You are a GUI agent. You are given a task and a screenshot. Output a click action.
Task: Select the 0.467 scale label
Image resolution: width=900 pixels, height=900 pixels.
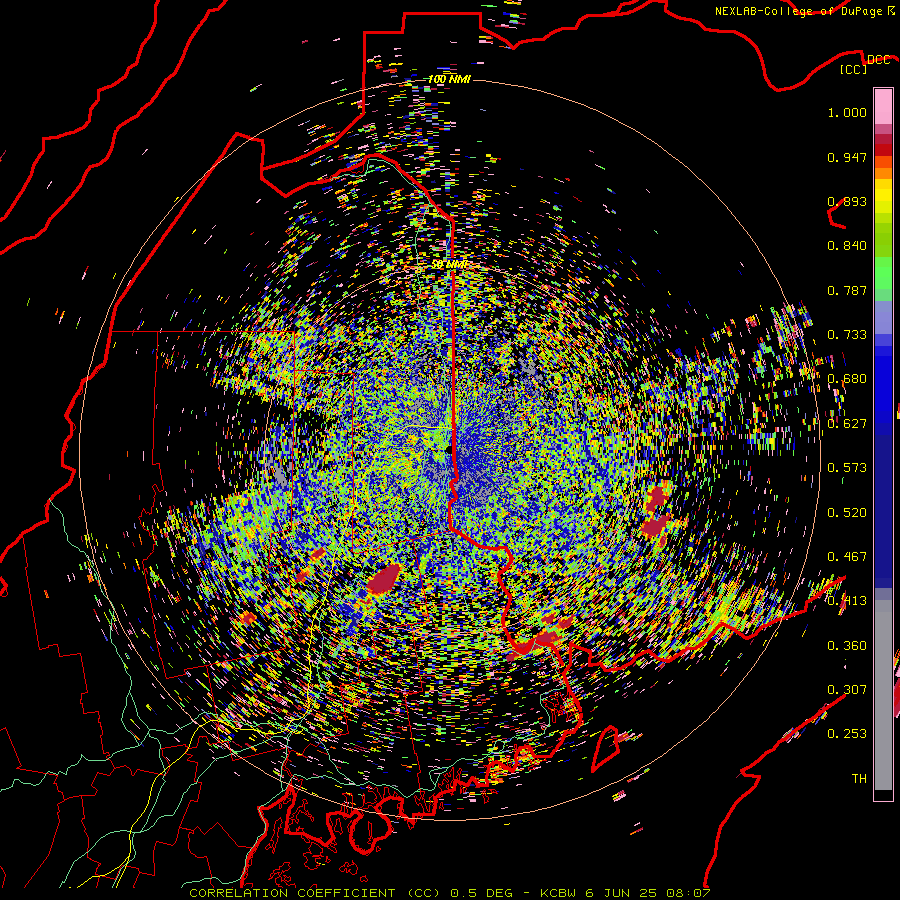pyautogui.click(x=847, y=557)
